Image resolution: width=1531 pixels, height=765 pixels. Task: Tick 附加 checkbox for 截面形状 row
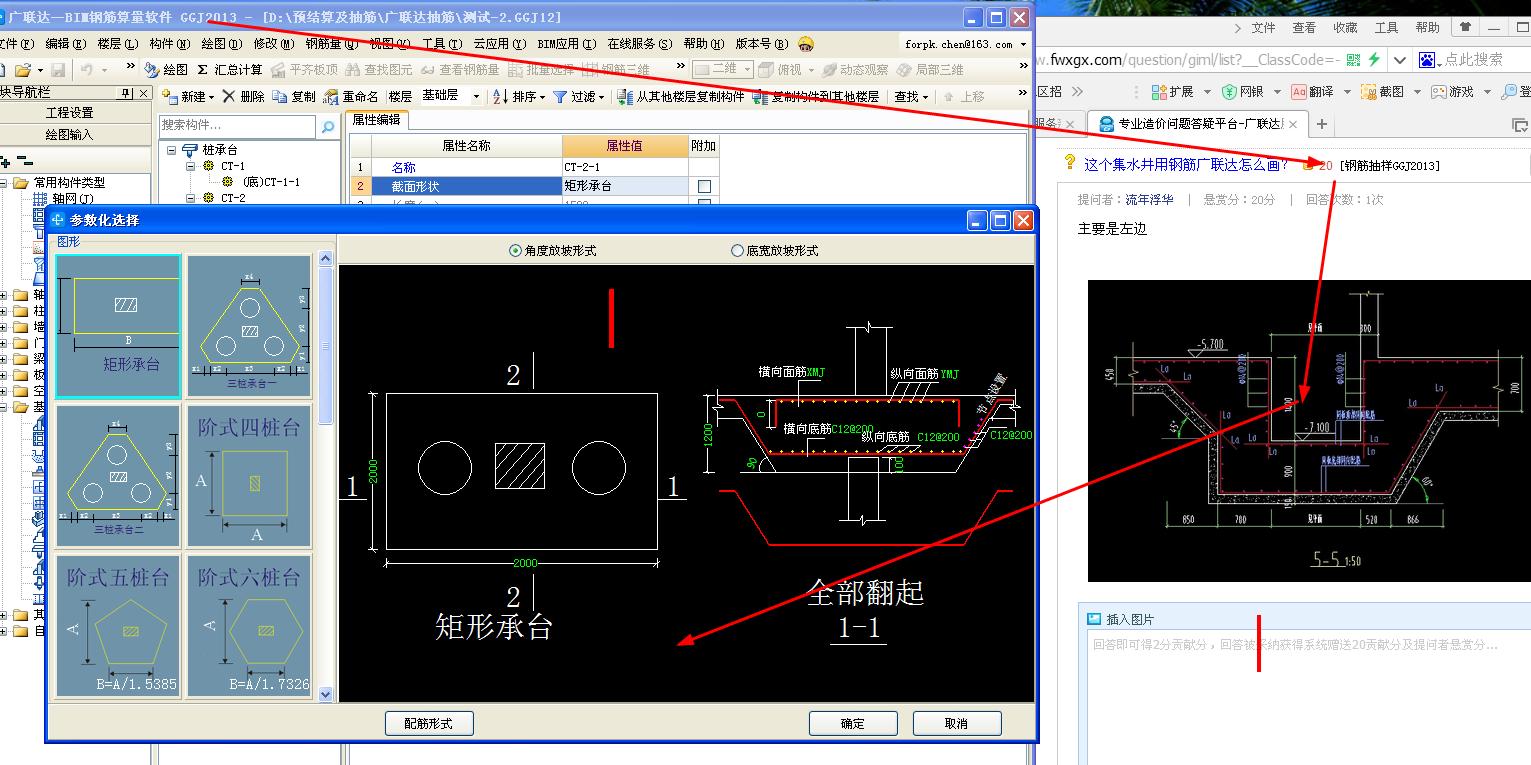coord(704,186)
